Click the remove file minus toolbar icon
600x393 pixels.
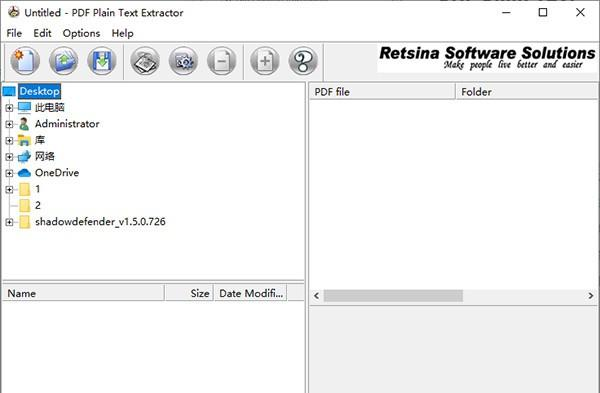pyautogui.click(x=222, y=61)
